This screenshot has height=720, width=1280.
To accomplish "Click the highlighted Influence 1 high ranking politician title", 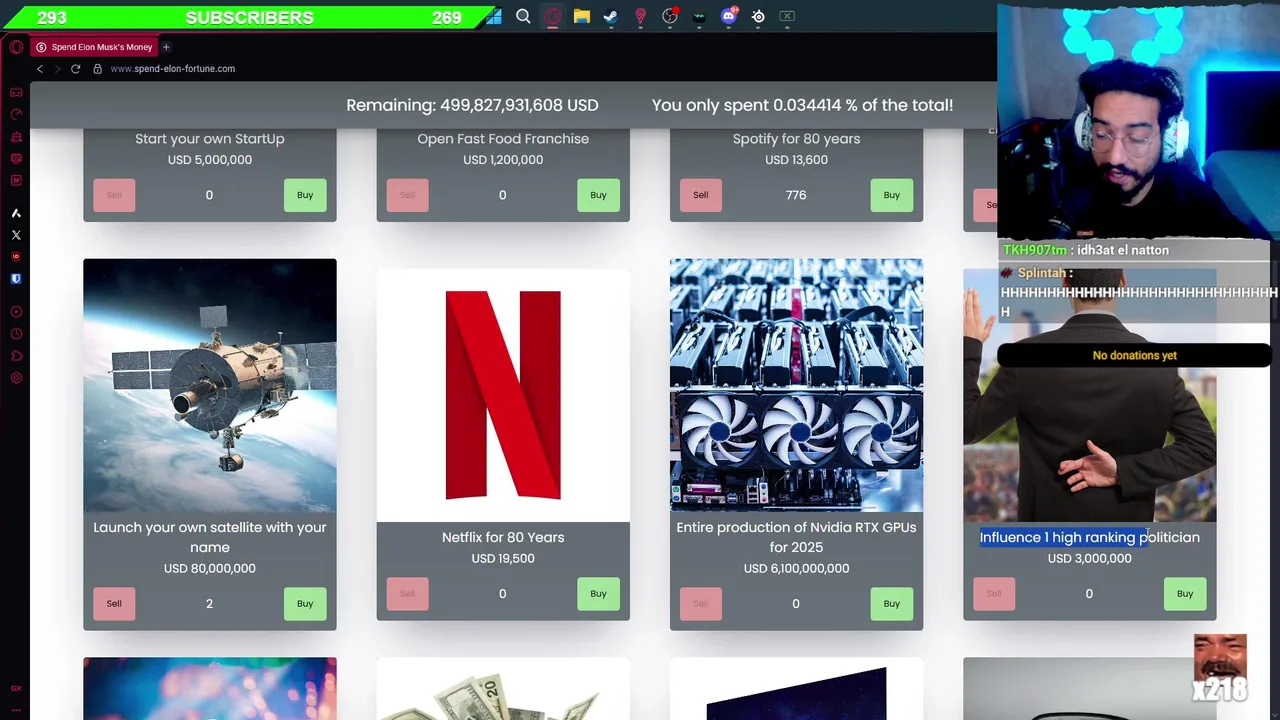I will (1090, 537).
